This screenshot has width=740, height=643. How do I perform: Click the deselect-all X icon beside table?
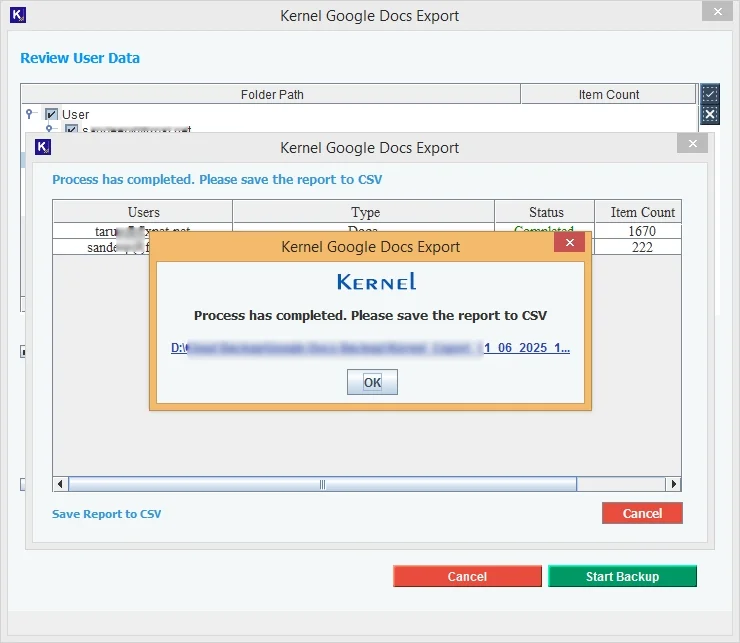pos(709,114)
